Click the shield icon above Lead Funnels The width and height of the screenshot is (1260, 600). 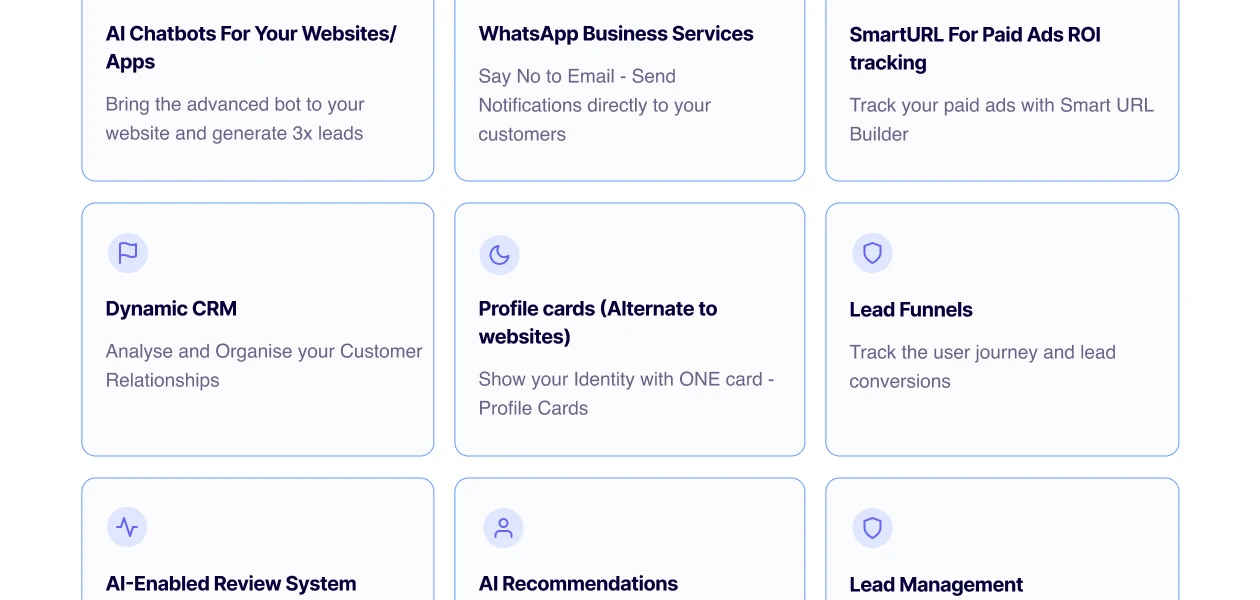point(872,254)
